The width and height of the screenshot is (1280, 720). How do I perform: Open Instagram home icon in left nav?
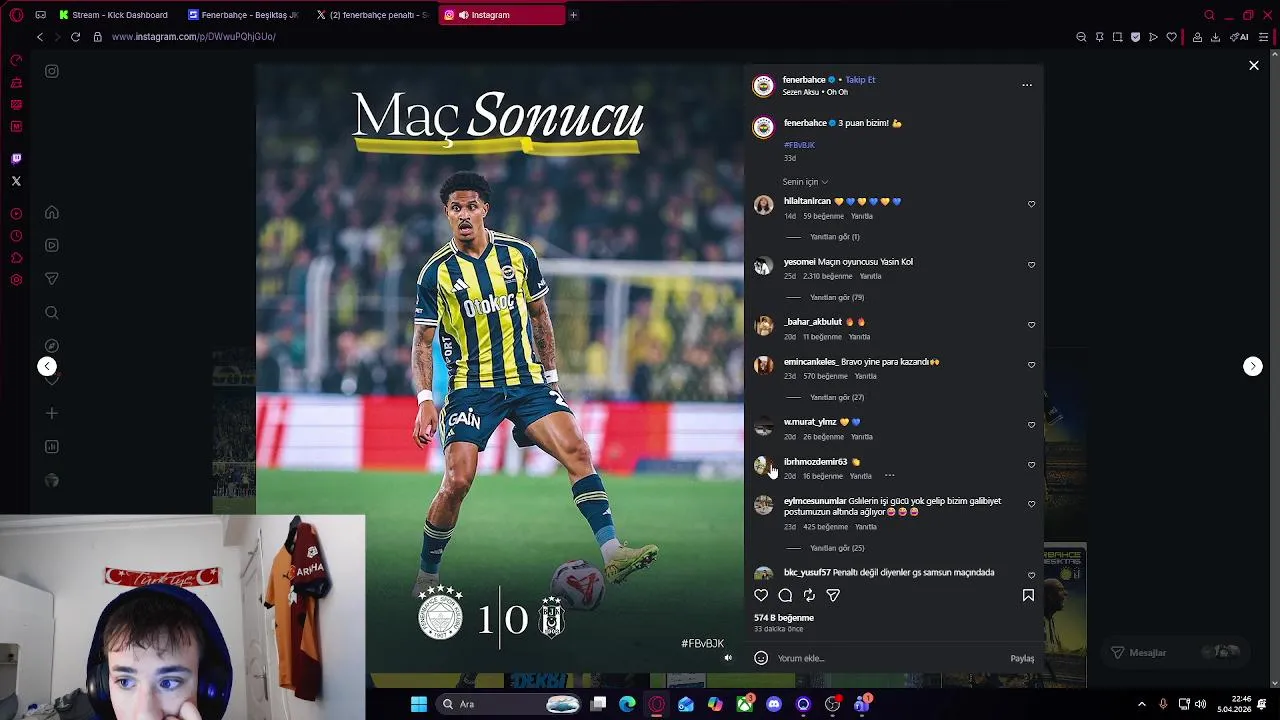[52, 212]
